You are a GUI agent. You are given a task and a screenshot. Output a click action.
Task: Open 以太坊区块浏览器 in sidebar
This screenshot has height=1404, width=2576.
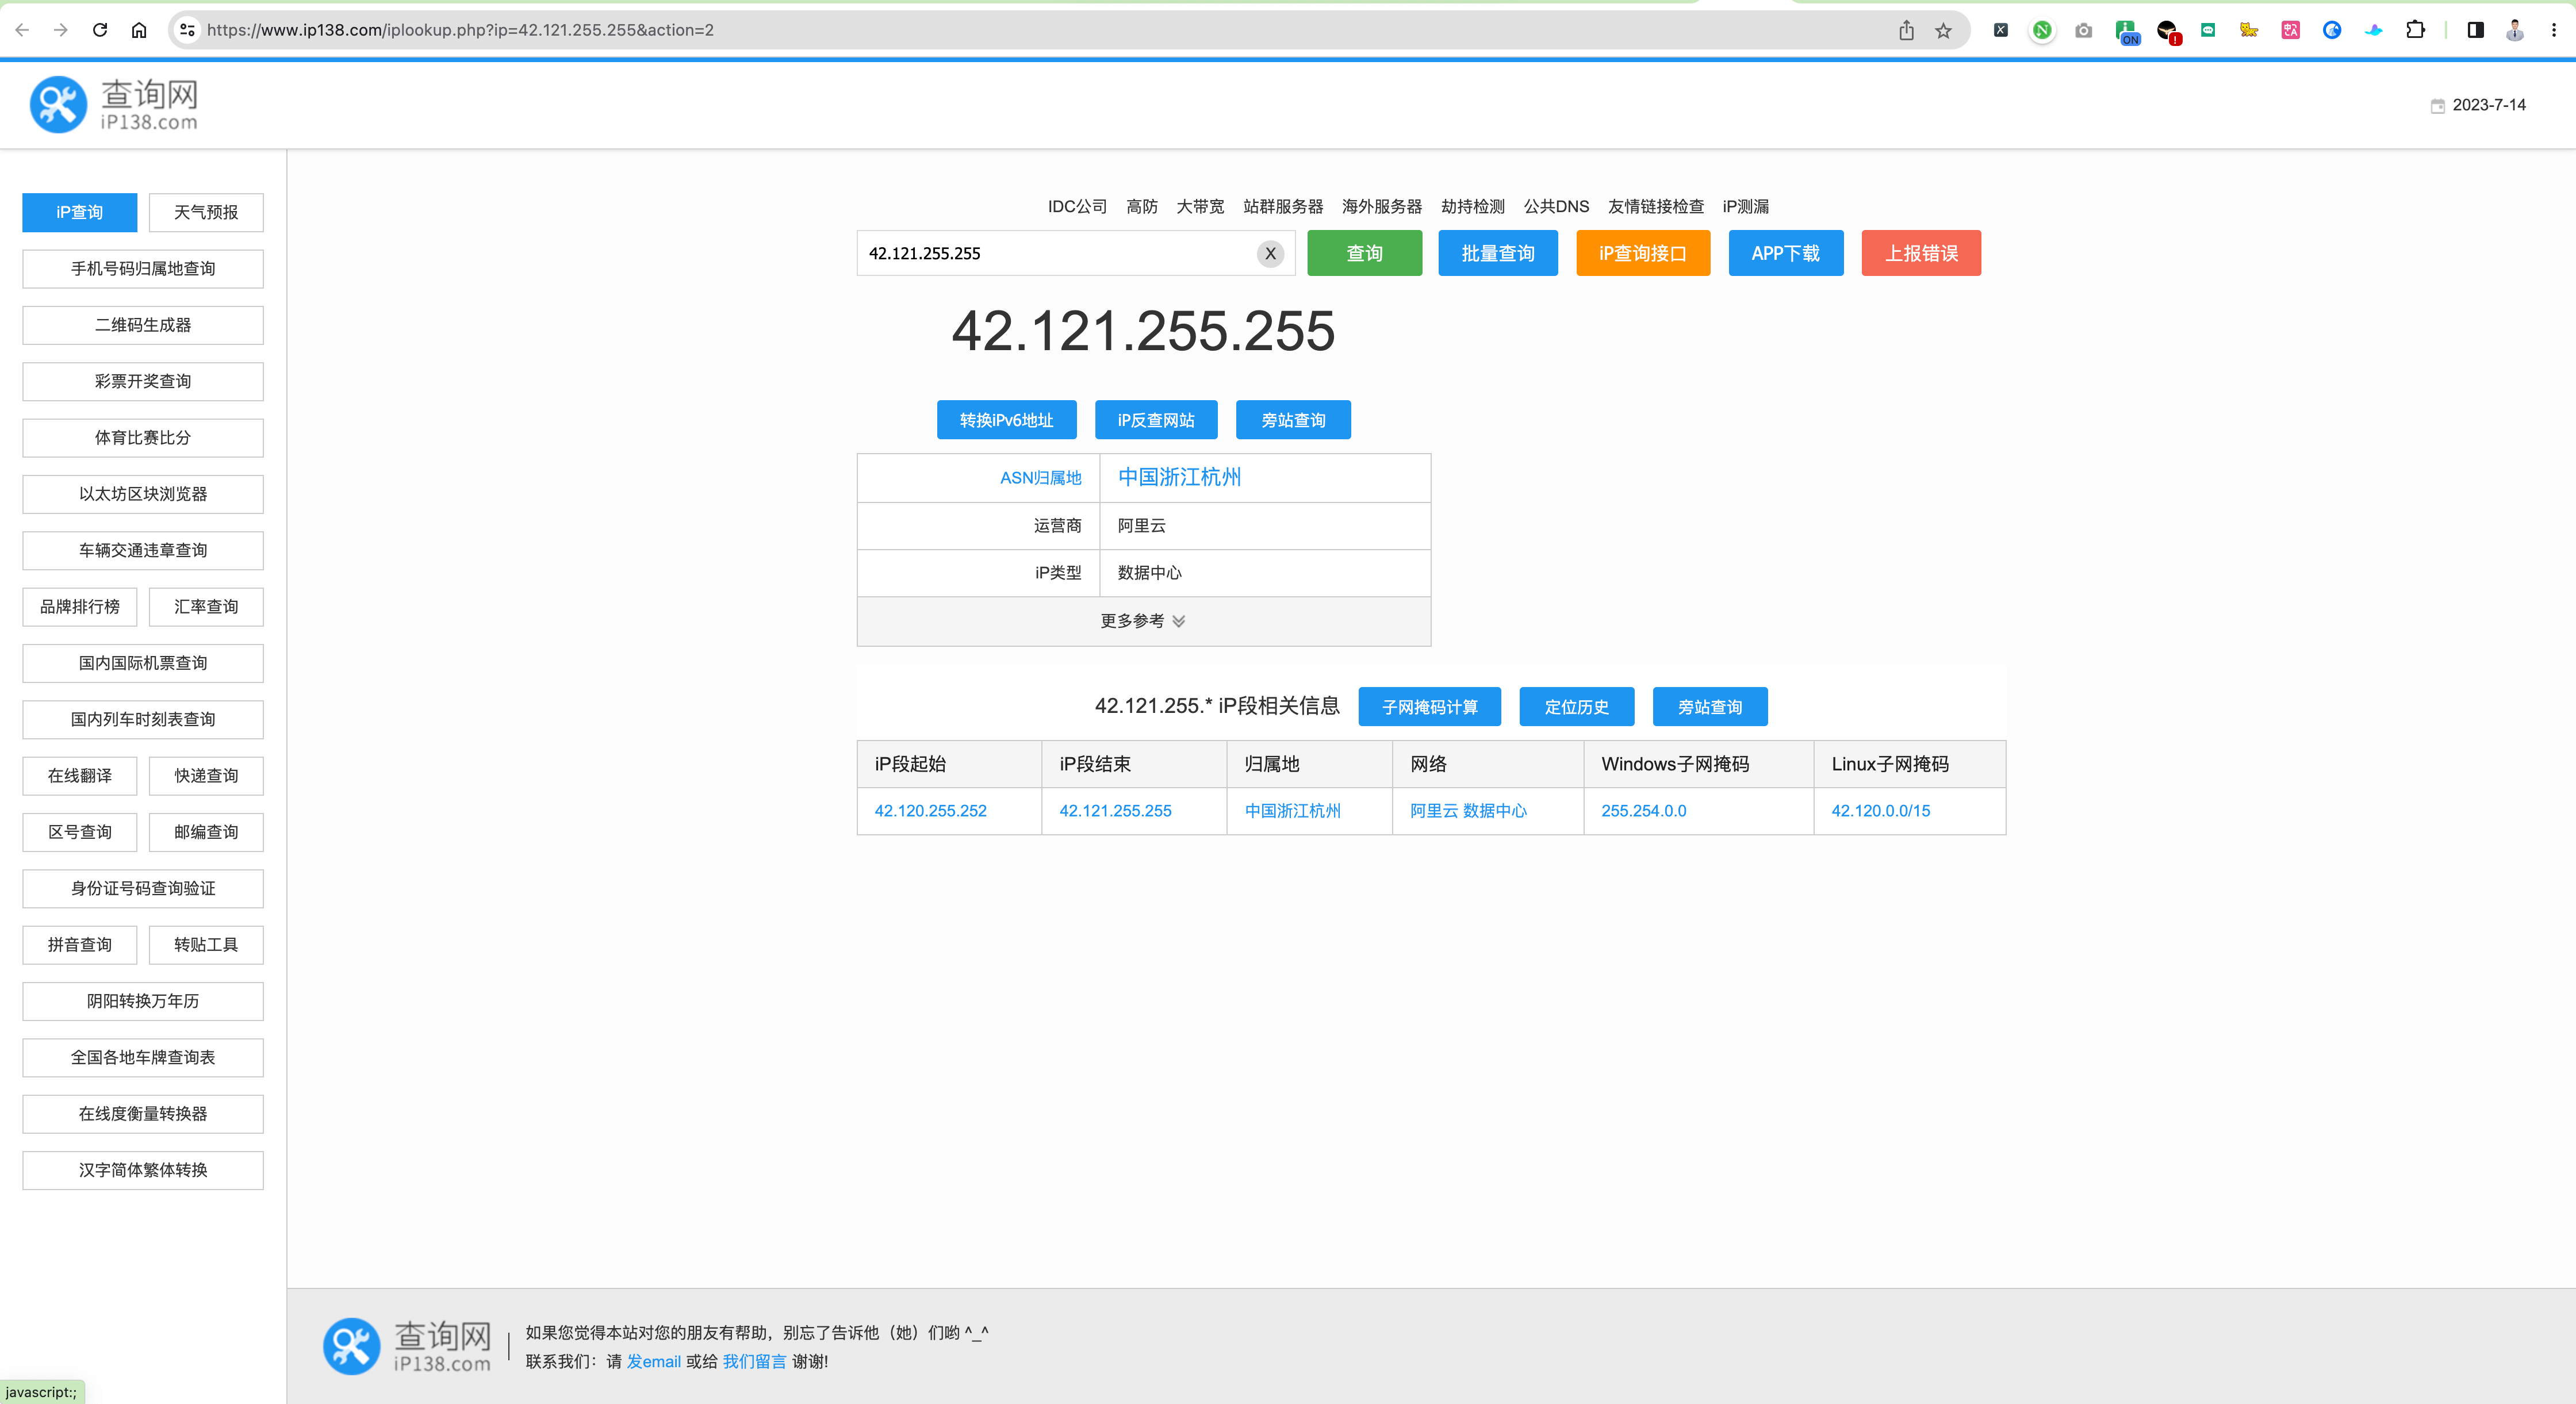(143, 494)
